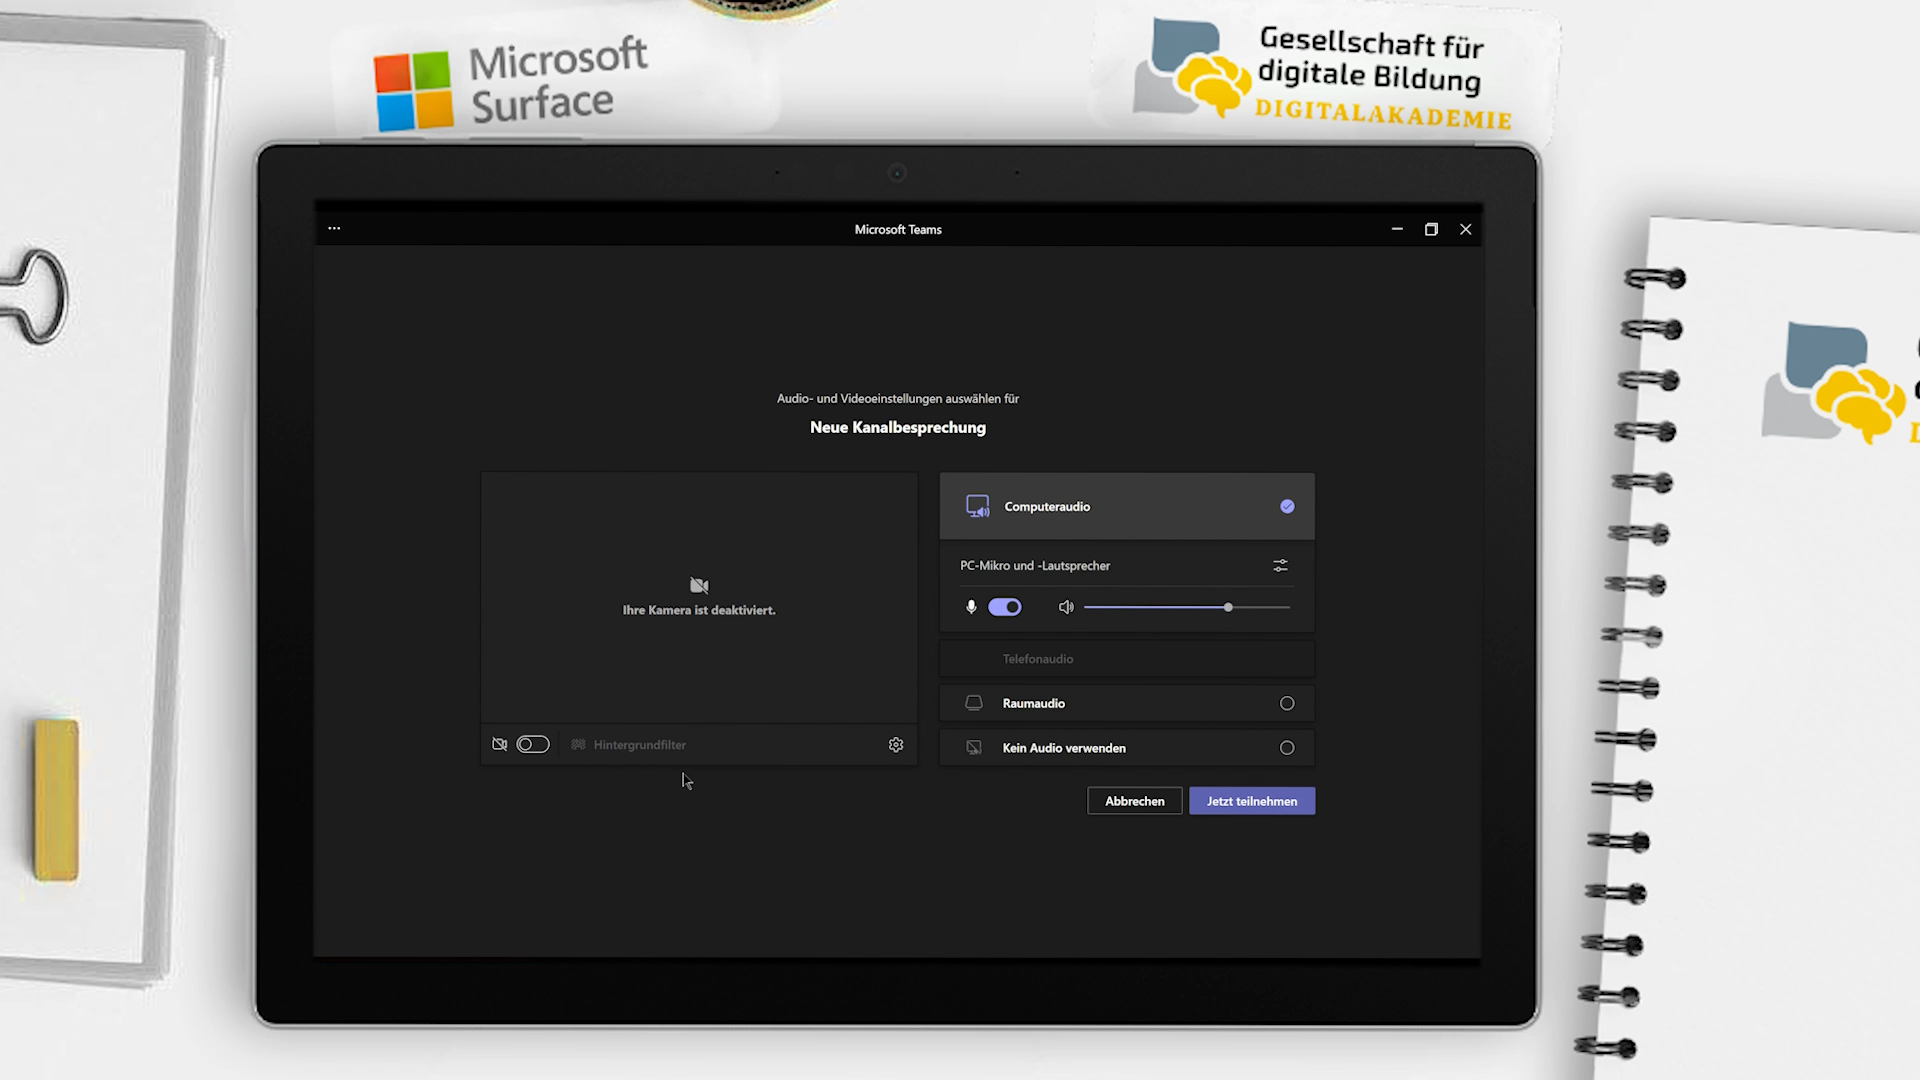Click the Raumaudio device icon
The height and width of the screenshot is (1080, 1920).
click(974, 703)
